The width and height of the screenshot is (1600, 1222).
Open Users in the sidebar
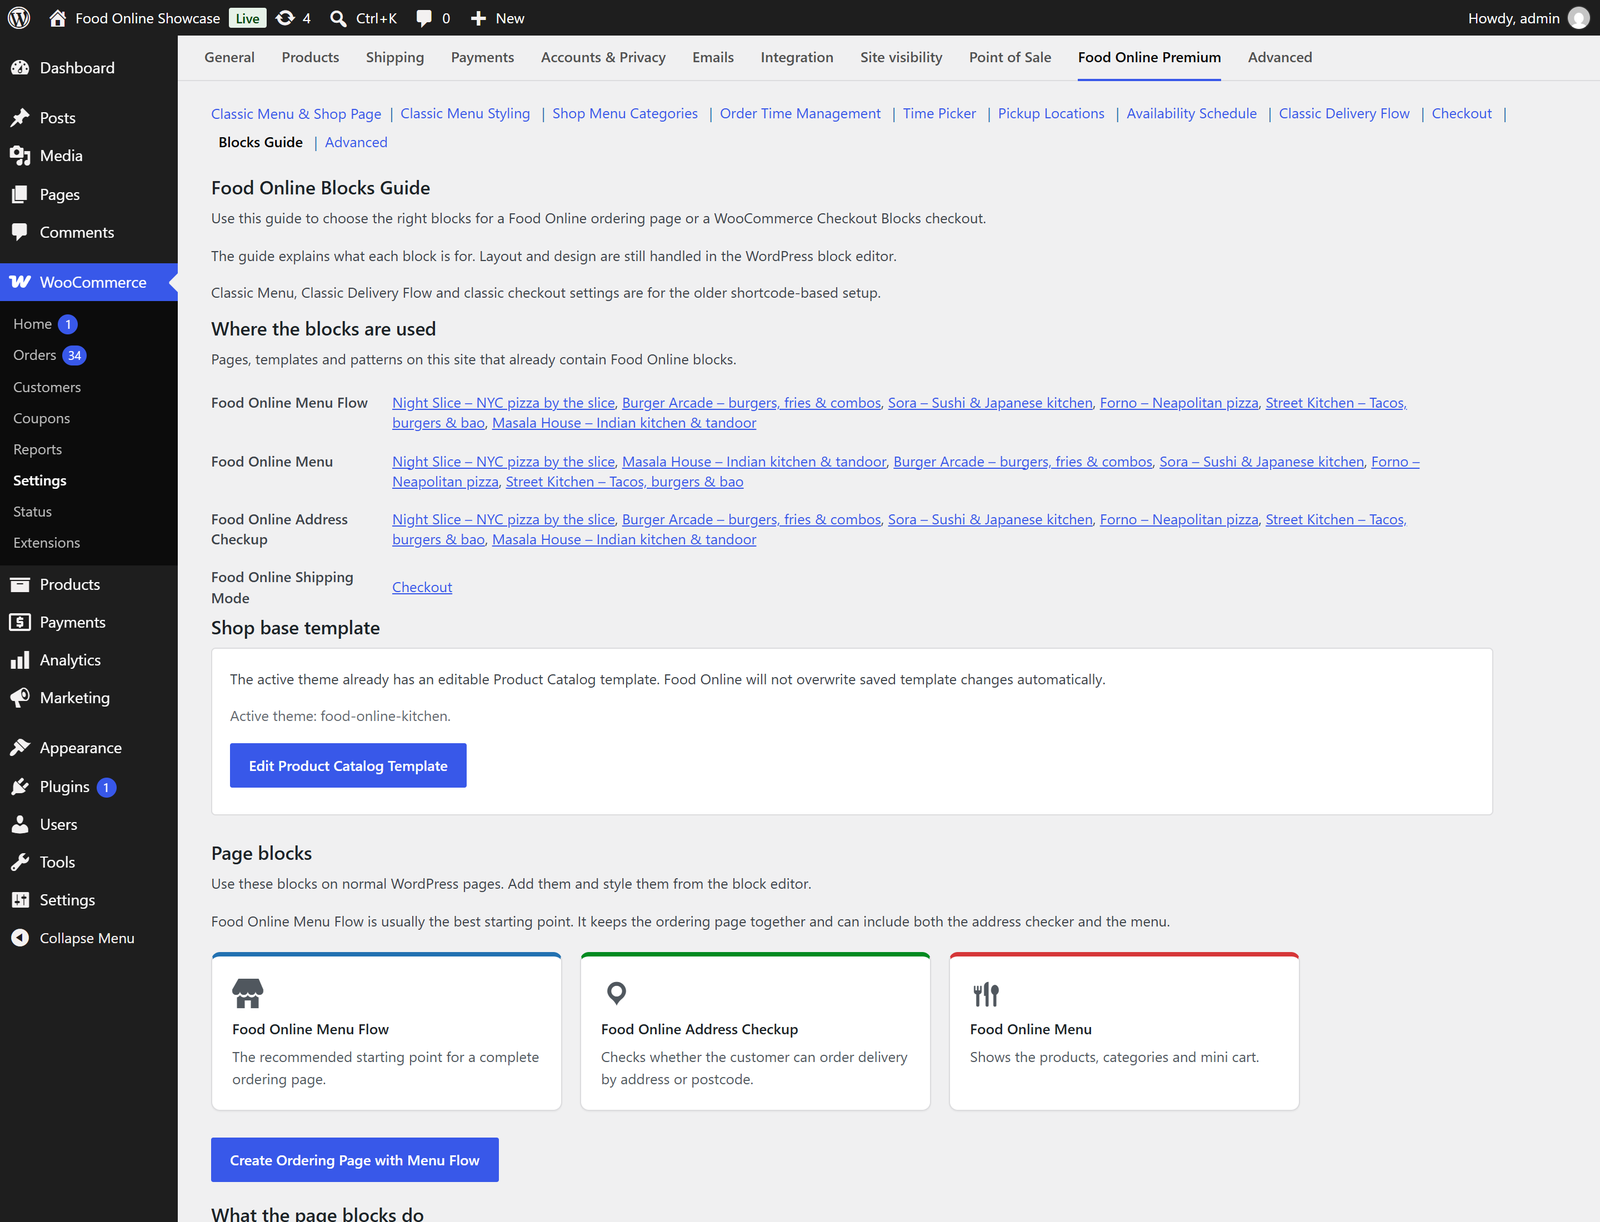(59, 825)
